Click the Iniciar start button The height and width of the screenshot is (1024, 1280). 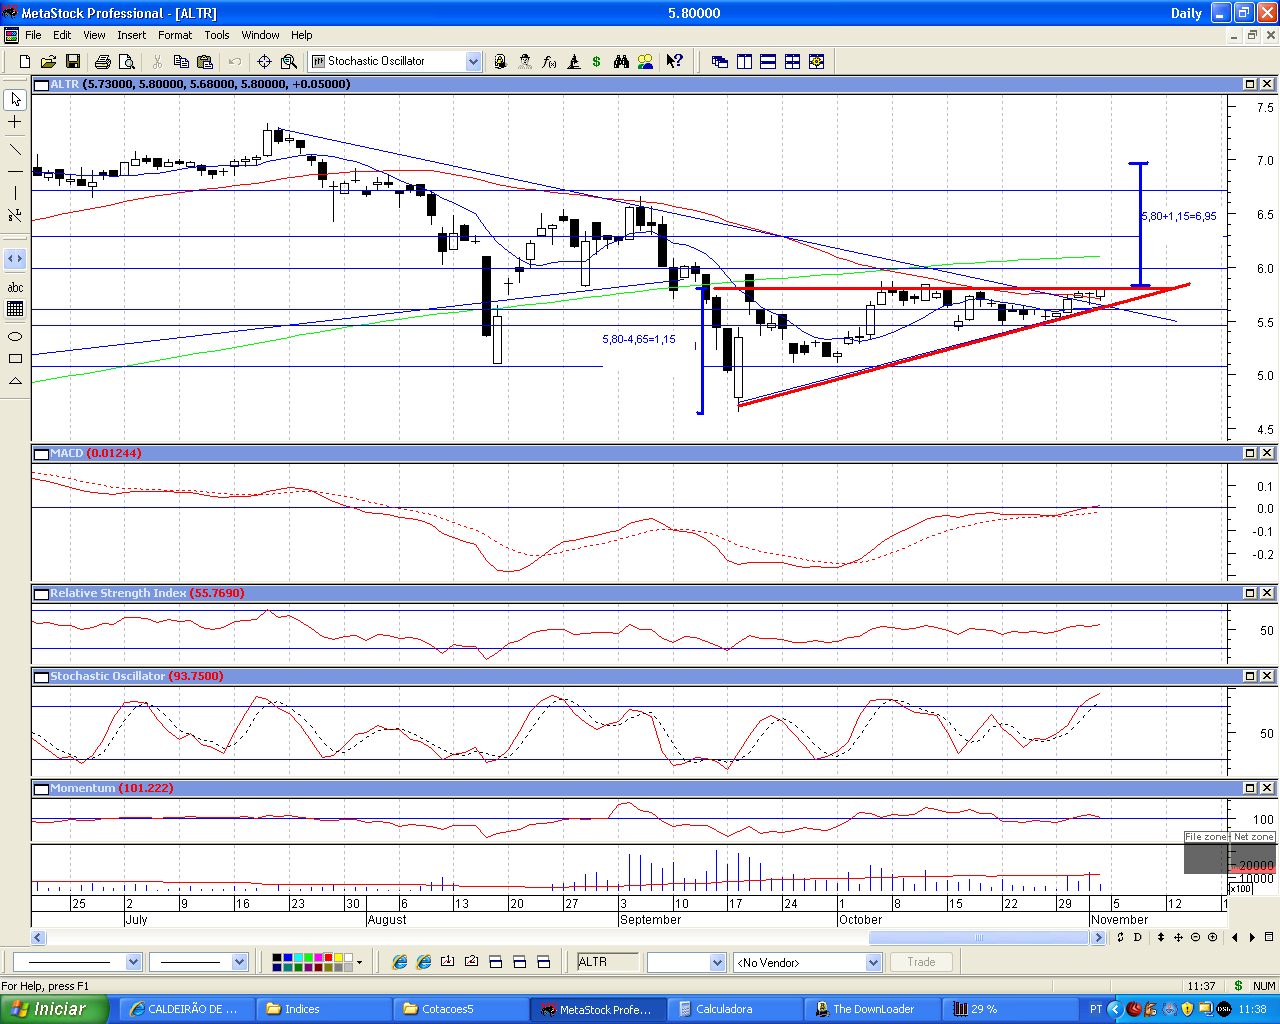[55, 1009]
